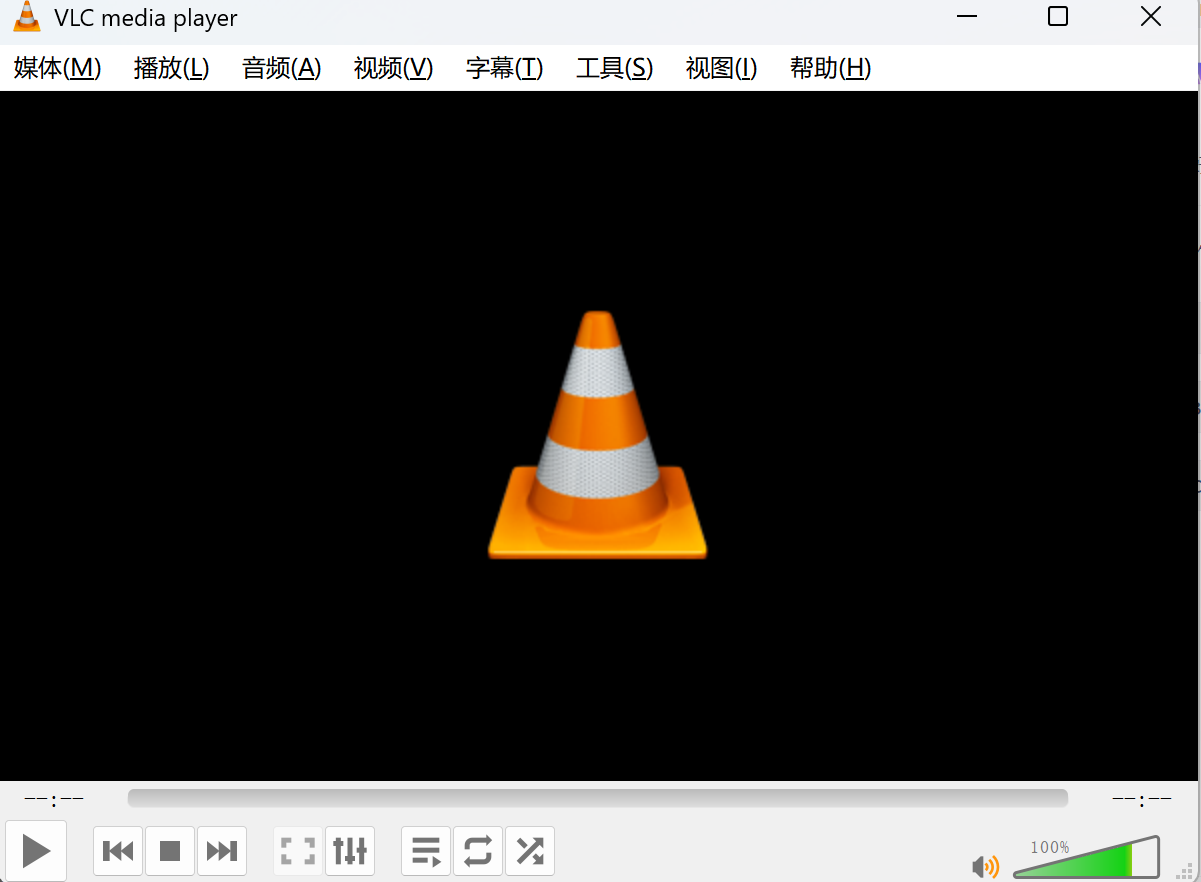Toggle loop repeat mode
Image resolution: width=1201 pixels, height=882 pixels.
(478, 851)
